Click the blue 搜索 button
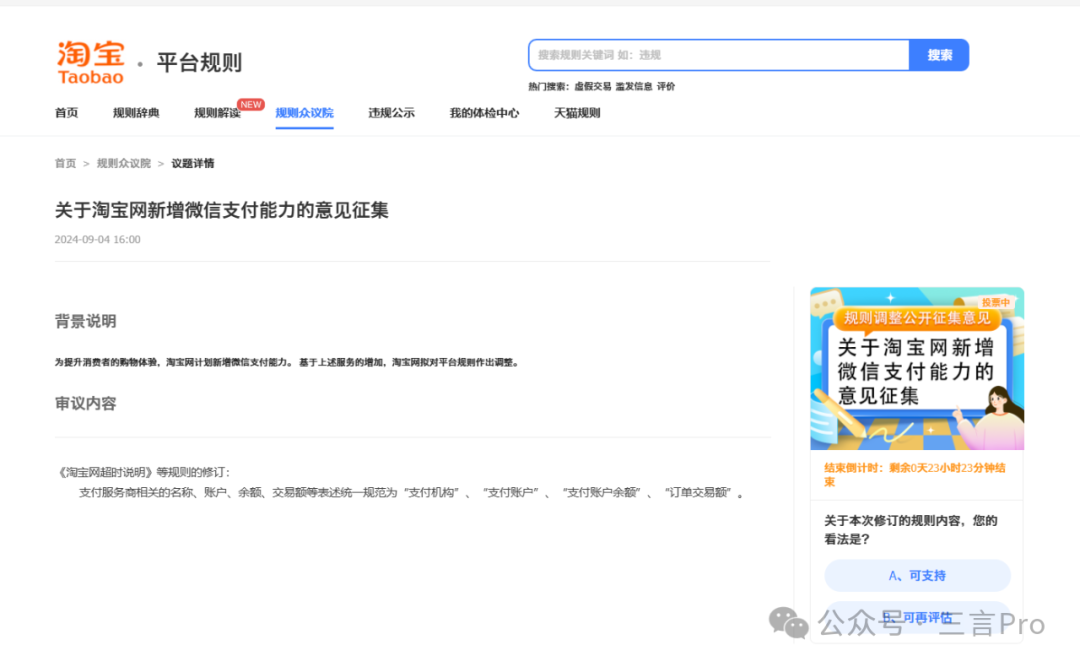Screen dimensions: 1080x667 [x=939, y=55]
